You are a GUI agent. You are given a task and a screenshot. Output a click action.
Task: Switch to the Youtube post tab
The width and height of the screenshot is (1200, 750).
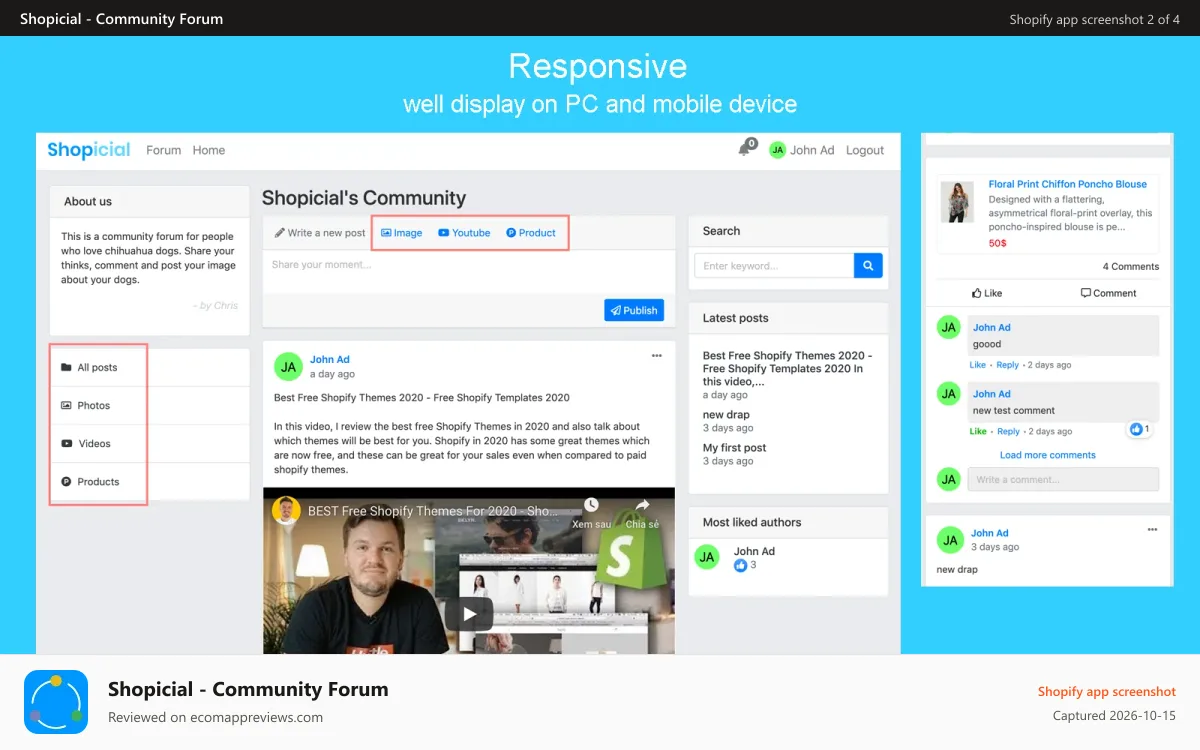(464, 232)
